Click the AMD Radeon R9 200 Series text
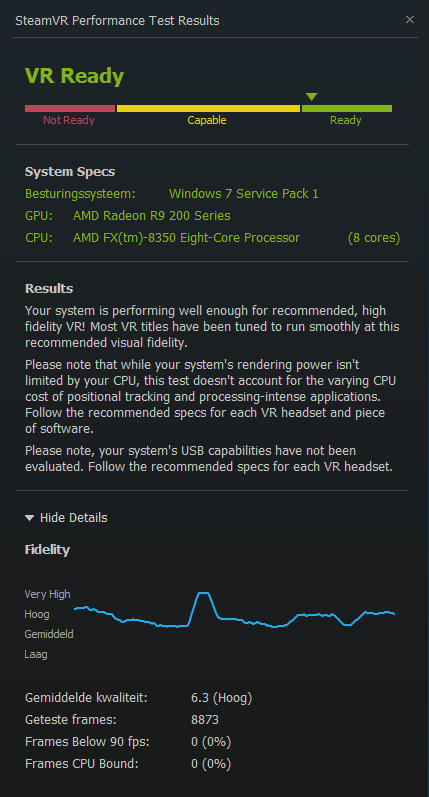The height and width of the screenshot is (797, 429). (x=151, y=216)
